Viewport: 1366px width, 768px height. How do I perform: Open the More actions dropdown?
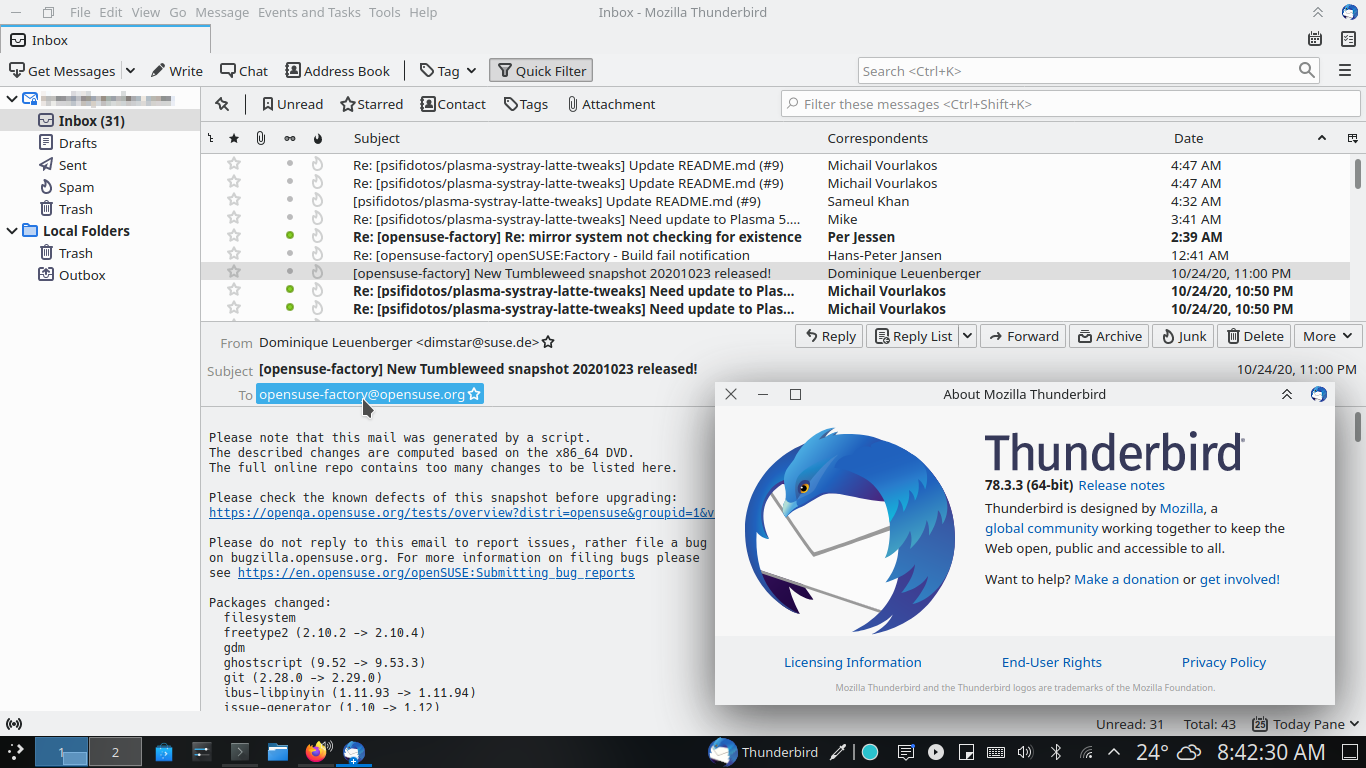(1328, 336)
